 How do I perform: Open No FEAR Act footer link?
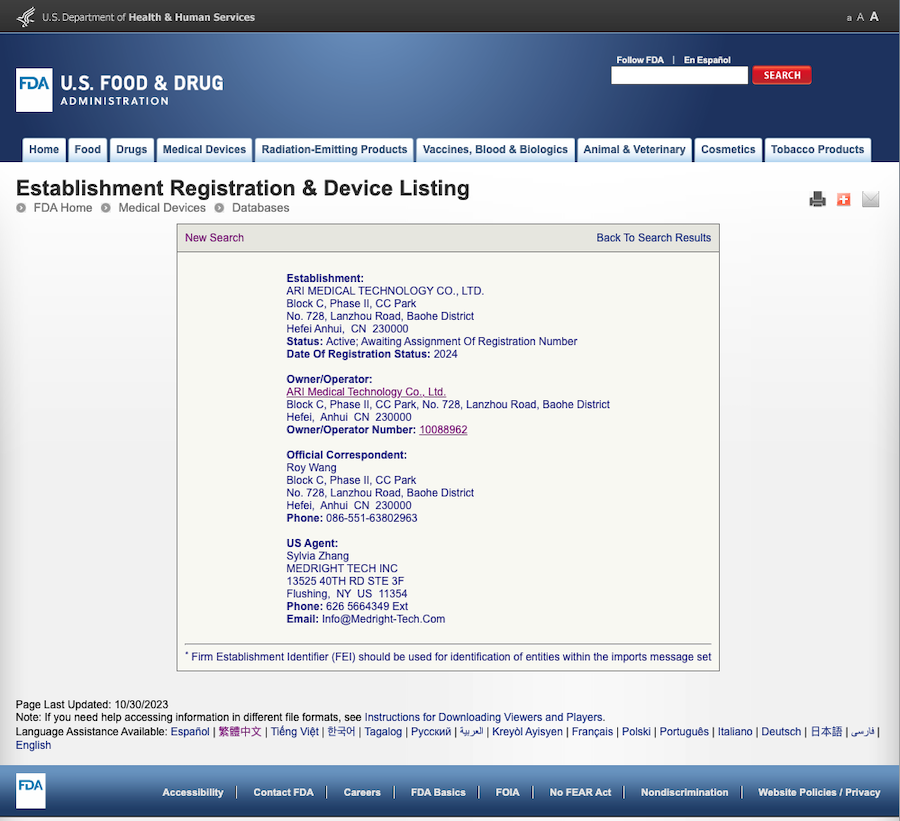click(580, 792)
